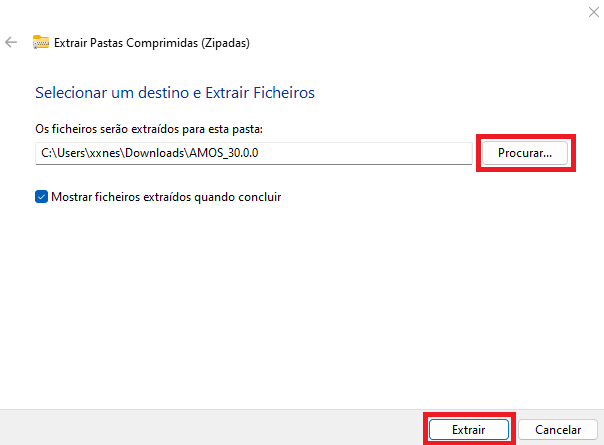
Task: Click heading "Selecionar um destino e Extrair Ficheiros"
Action: coord(175,93)
